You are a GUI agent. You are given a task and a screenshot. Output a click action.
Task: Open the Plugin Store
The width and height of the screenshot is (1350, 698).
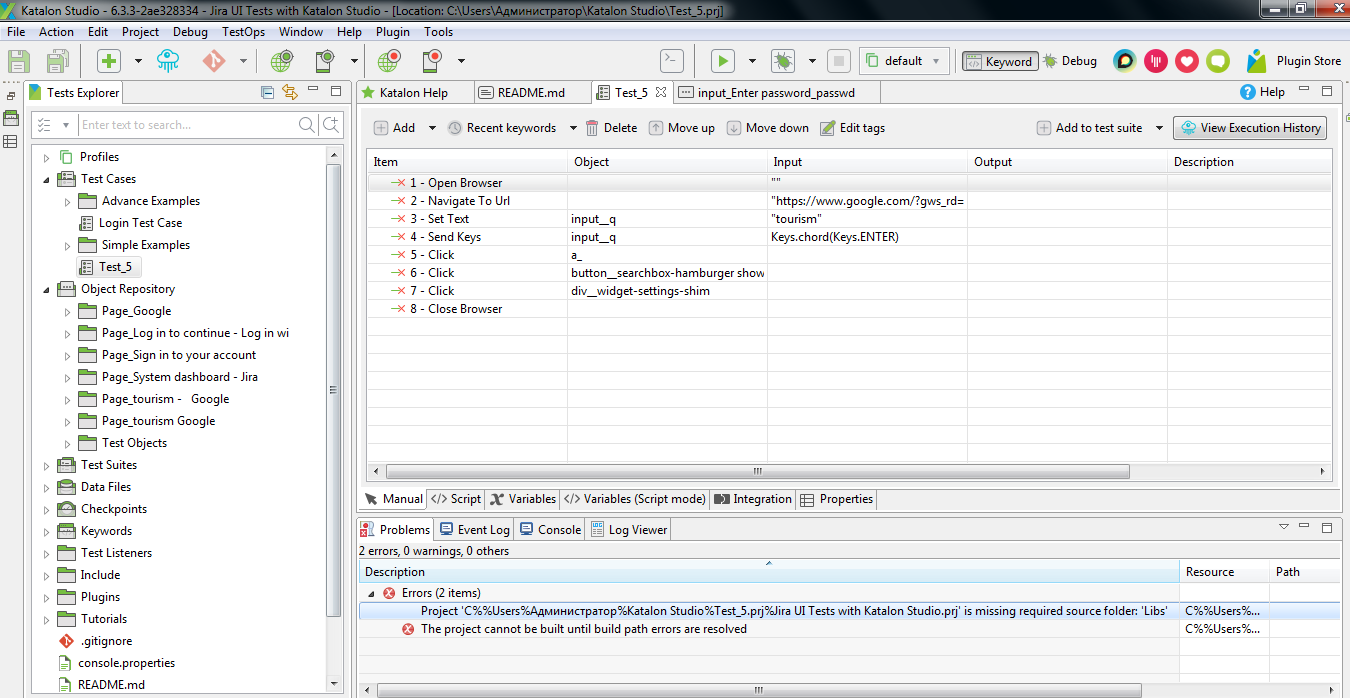coord(1294,61)
